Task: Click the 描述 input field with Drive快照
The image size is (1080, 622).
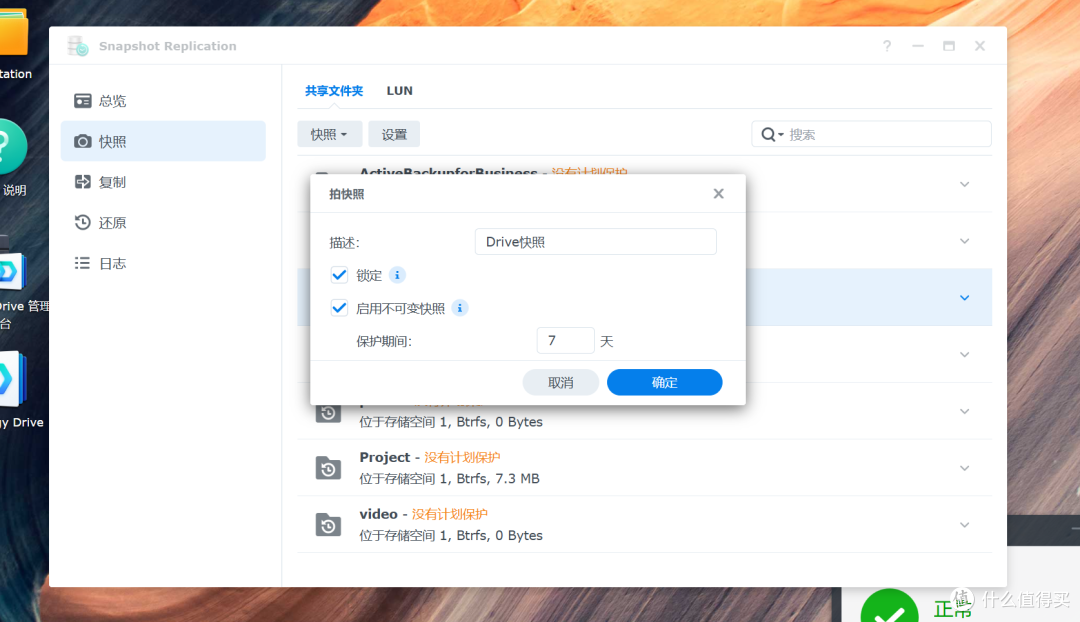Action: tap(596, 242)
